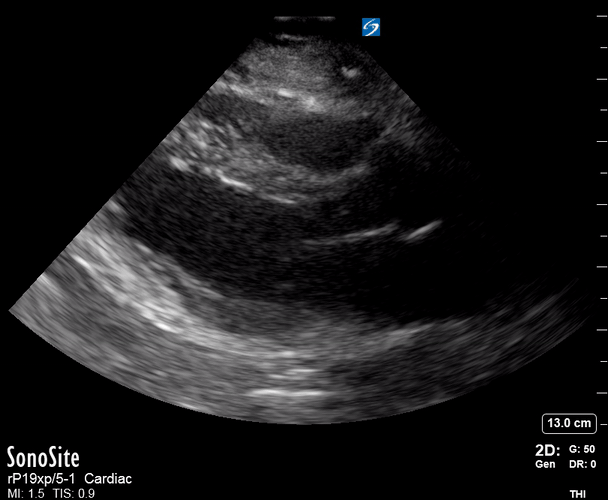Click the SonoSite logo text

(43, 457)
